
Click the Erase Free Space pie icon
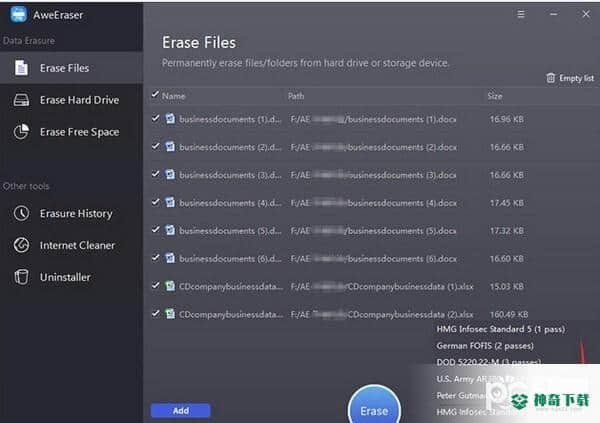coord(21,132)
